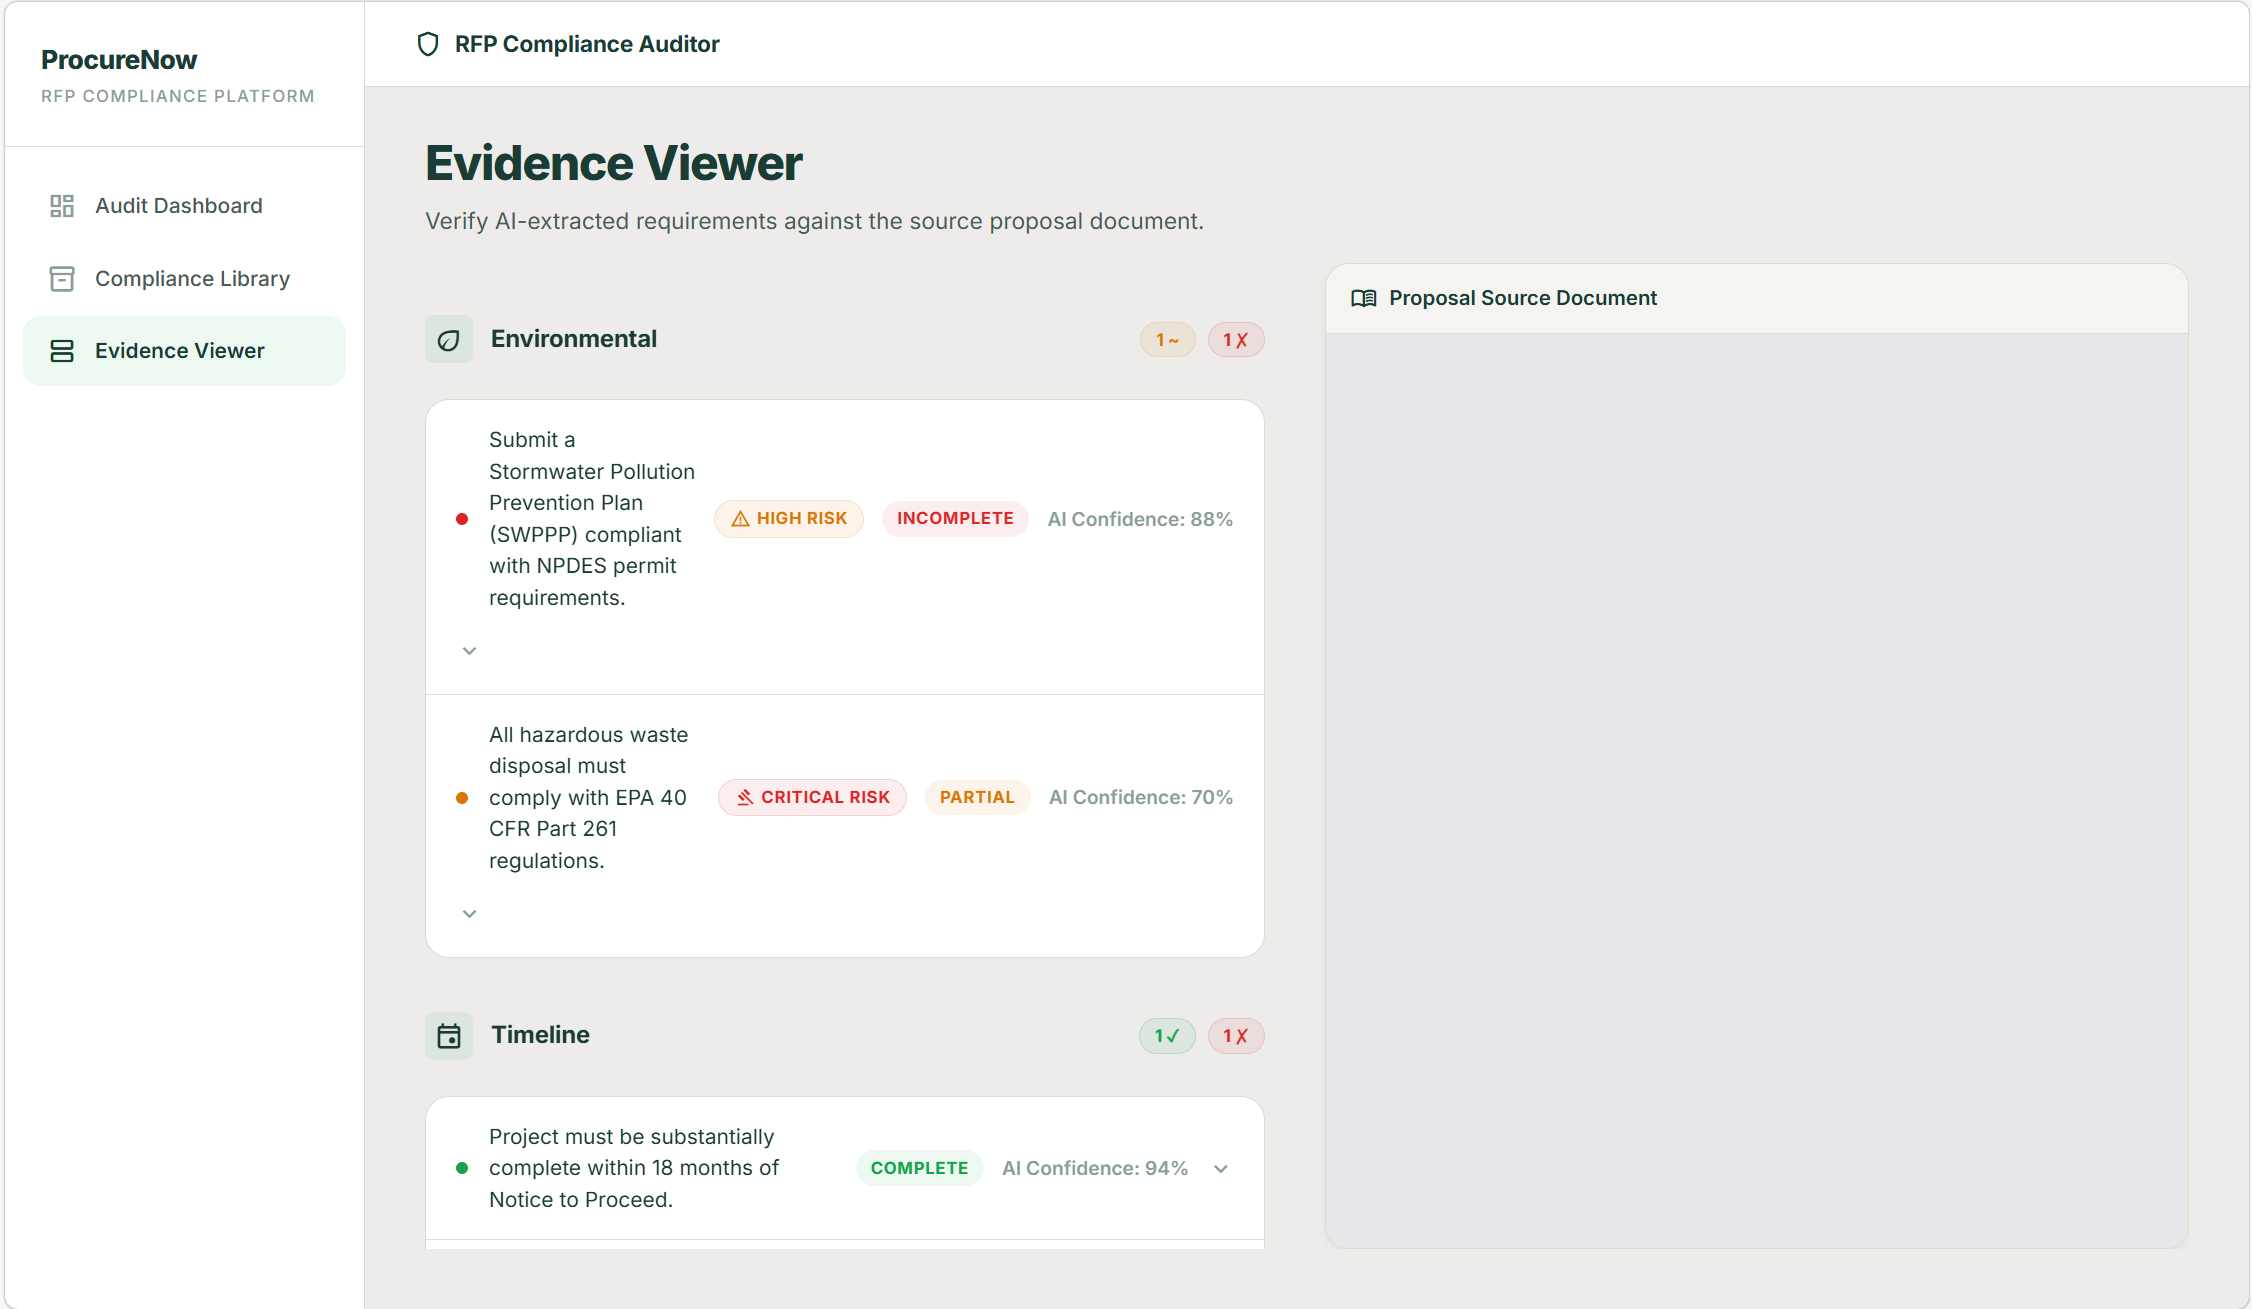
Task: Click the INCOMPLETE status badge
Action: coord(955,519)
